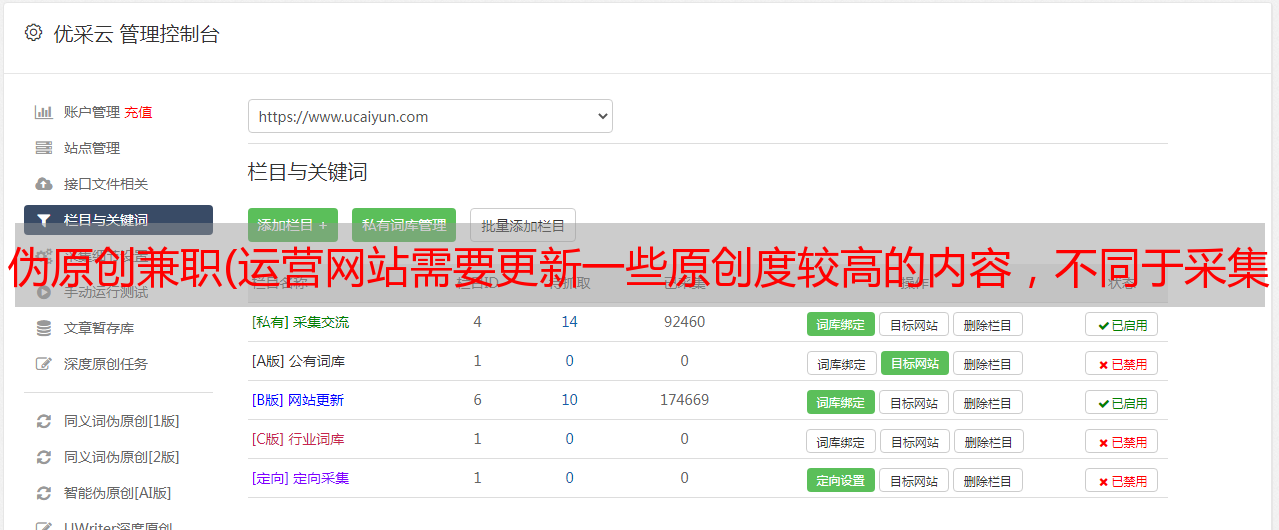Open 站点管理 in the sidebar
1279x530 pixels.
pos(92,148)
